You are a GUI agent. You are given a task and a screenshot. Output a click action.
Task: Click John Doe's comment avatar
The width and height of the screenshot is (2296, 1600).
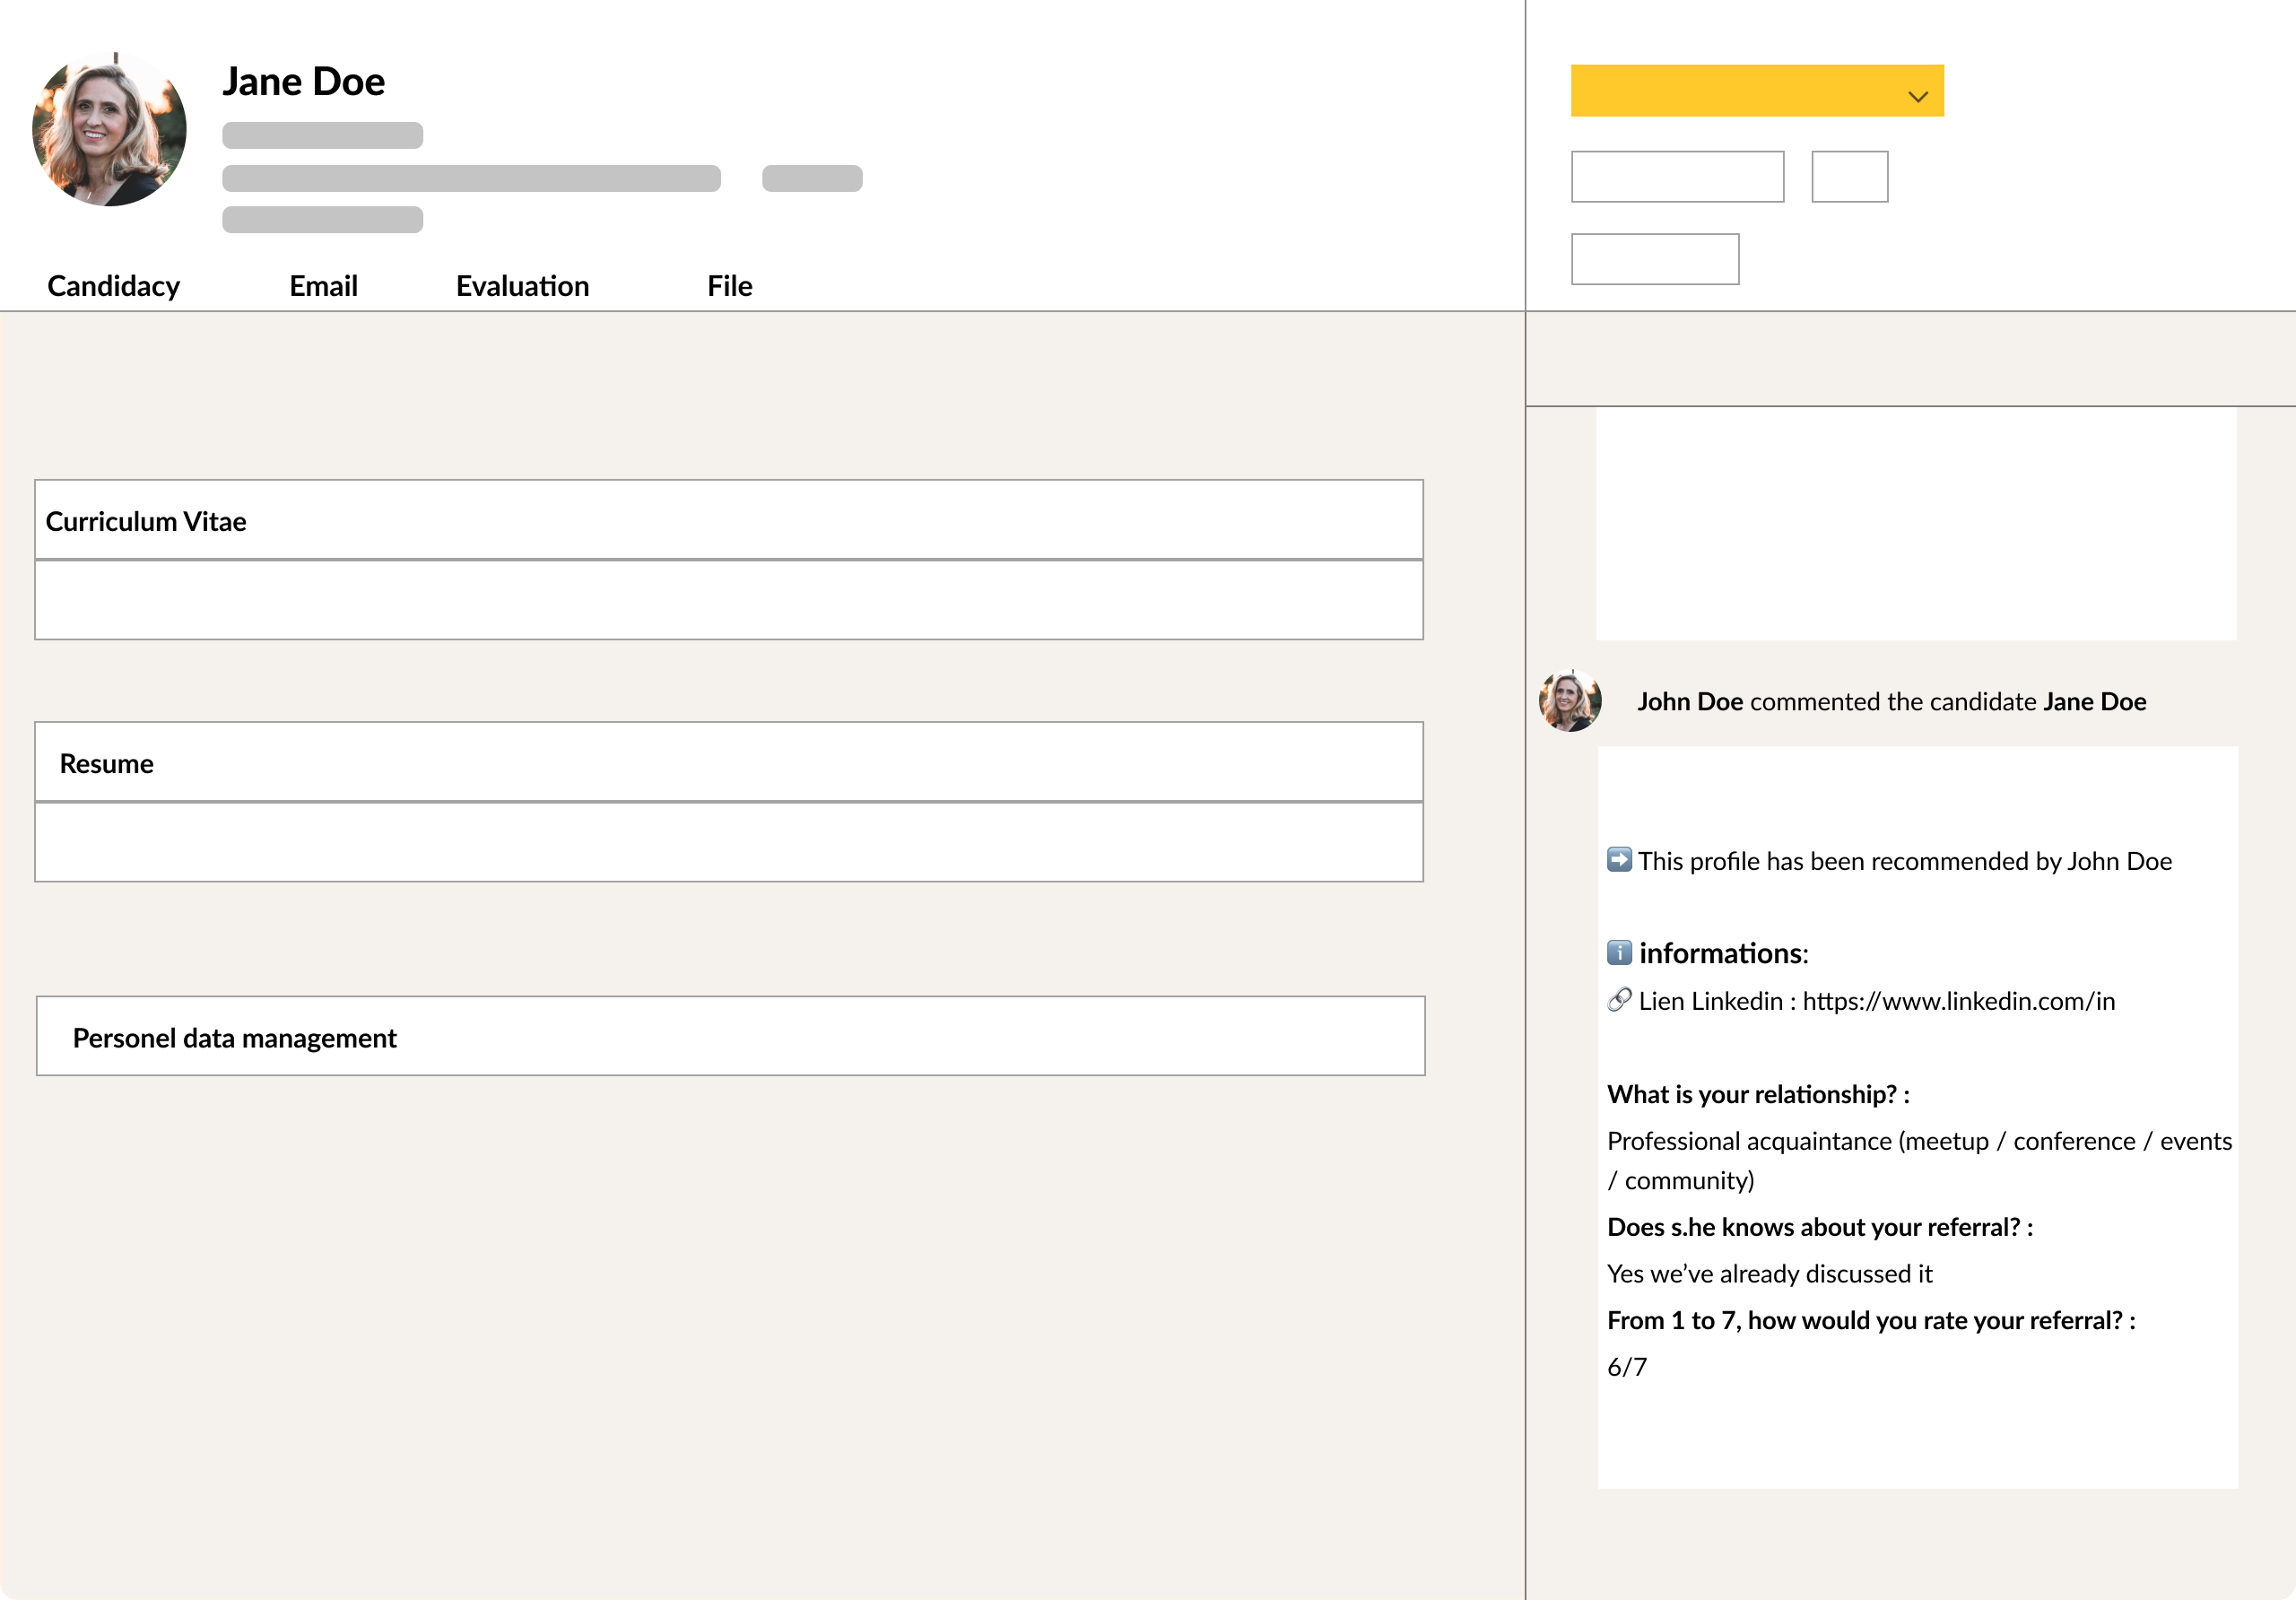point(1569,701)
